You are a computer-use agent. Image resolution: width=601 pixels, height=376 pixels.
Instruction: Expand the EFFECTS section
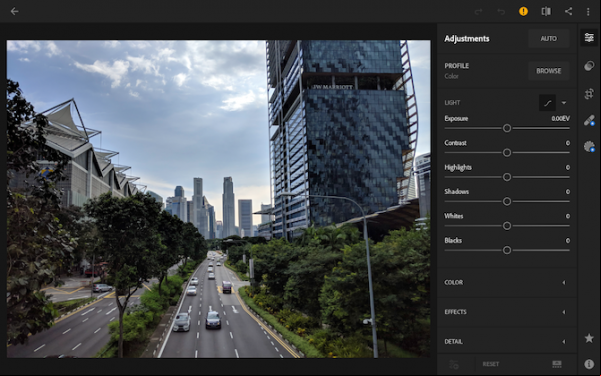click(x=507, y=312)
